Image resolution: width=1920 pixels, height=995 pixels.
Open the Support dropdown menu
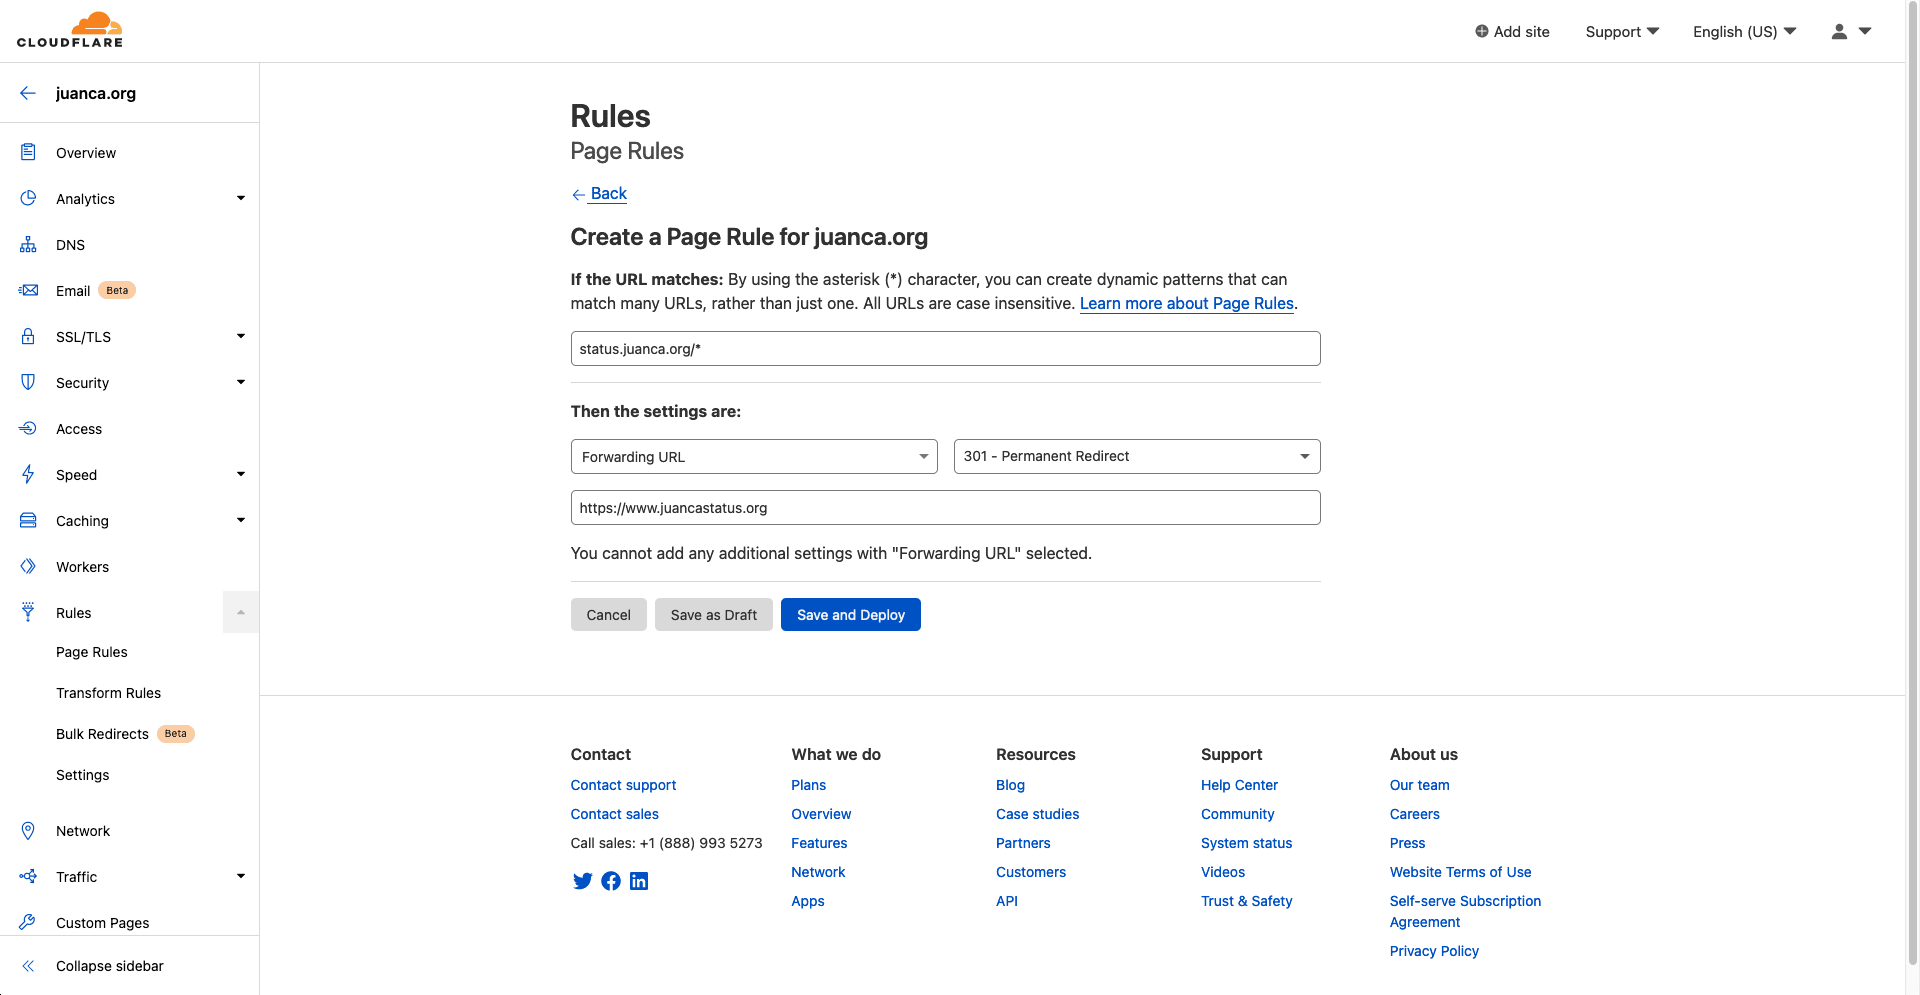pos(1622,31)
